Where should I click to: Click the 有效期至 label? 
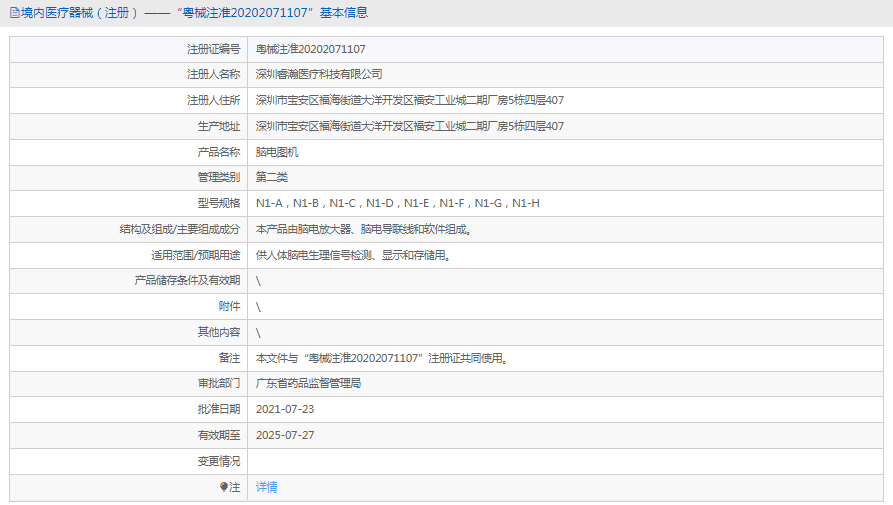(x=219, y=436)
